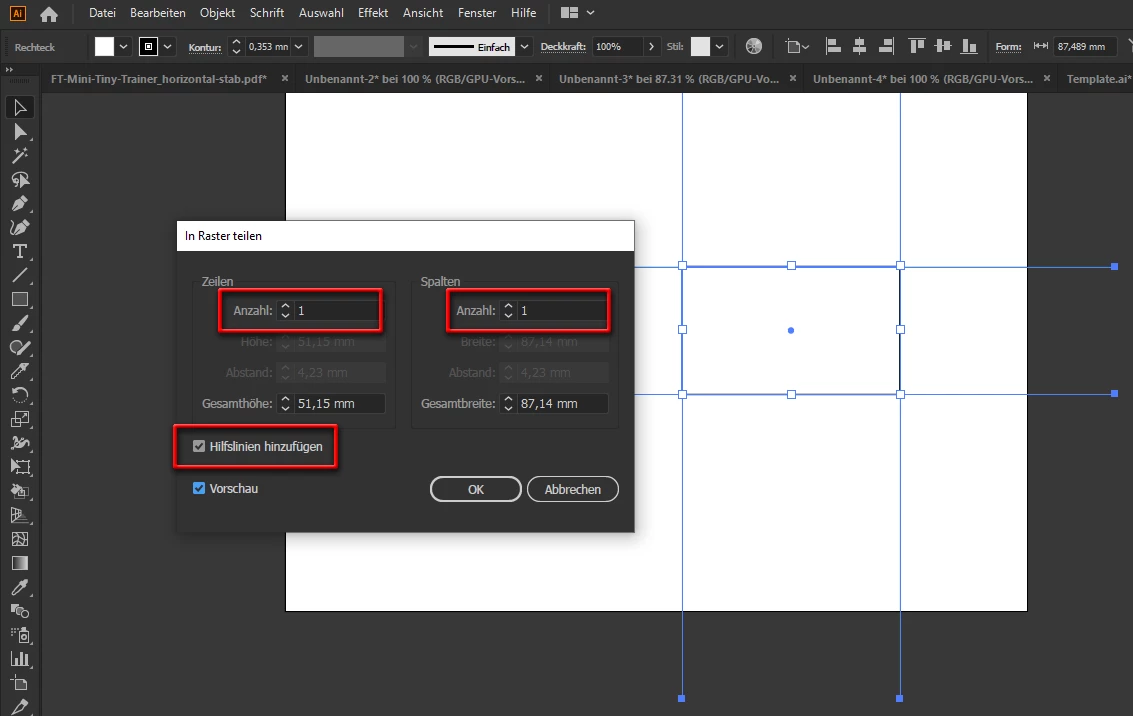
Task: Open the Stil dropdown arrow
Action: click(x=720, y=47)
